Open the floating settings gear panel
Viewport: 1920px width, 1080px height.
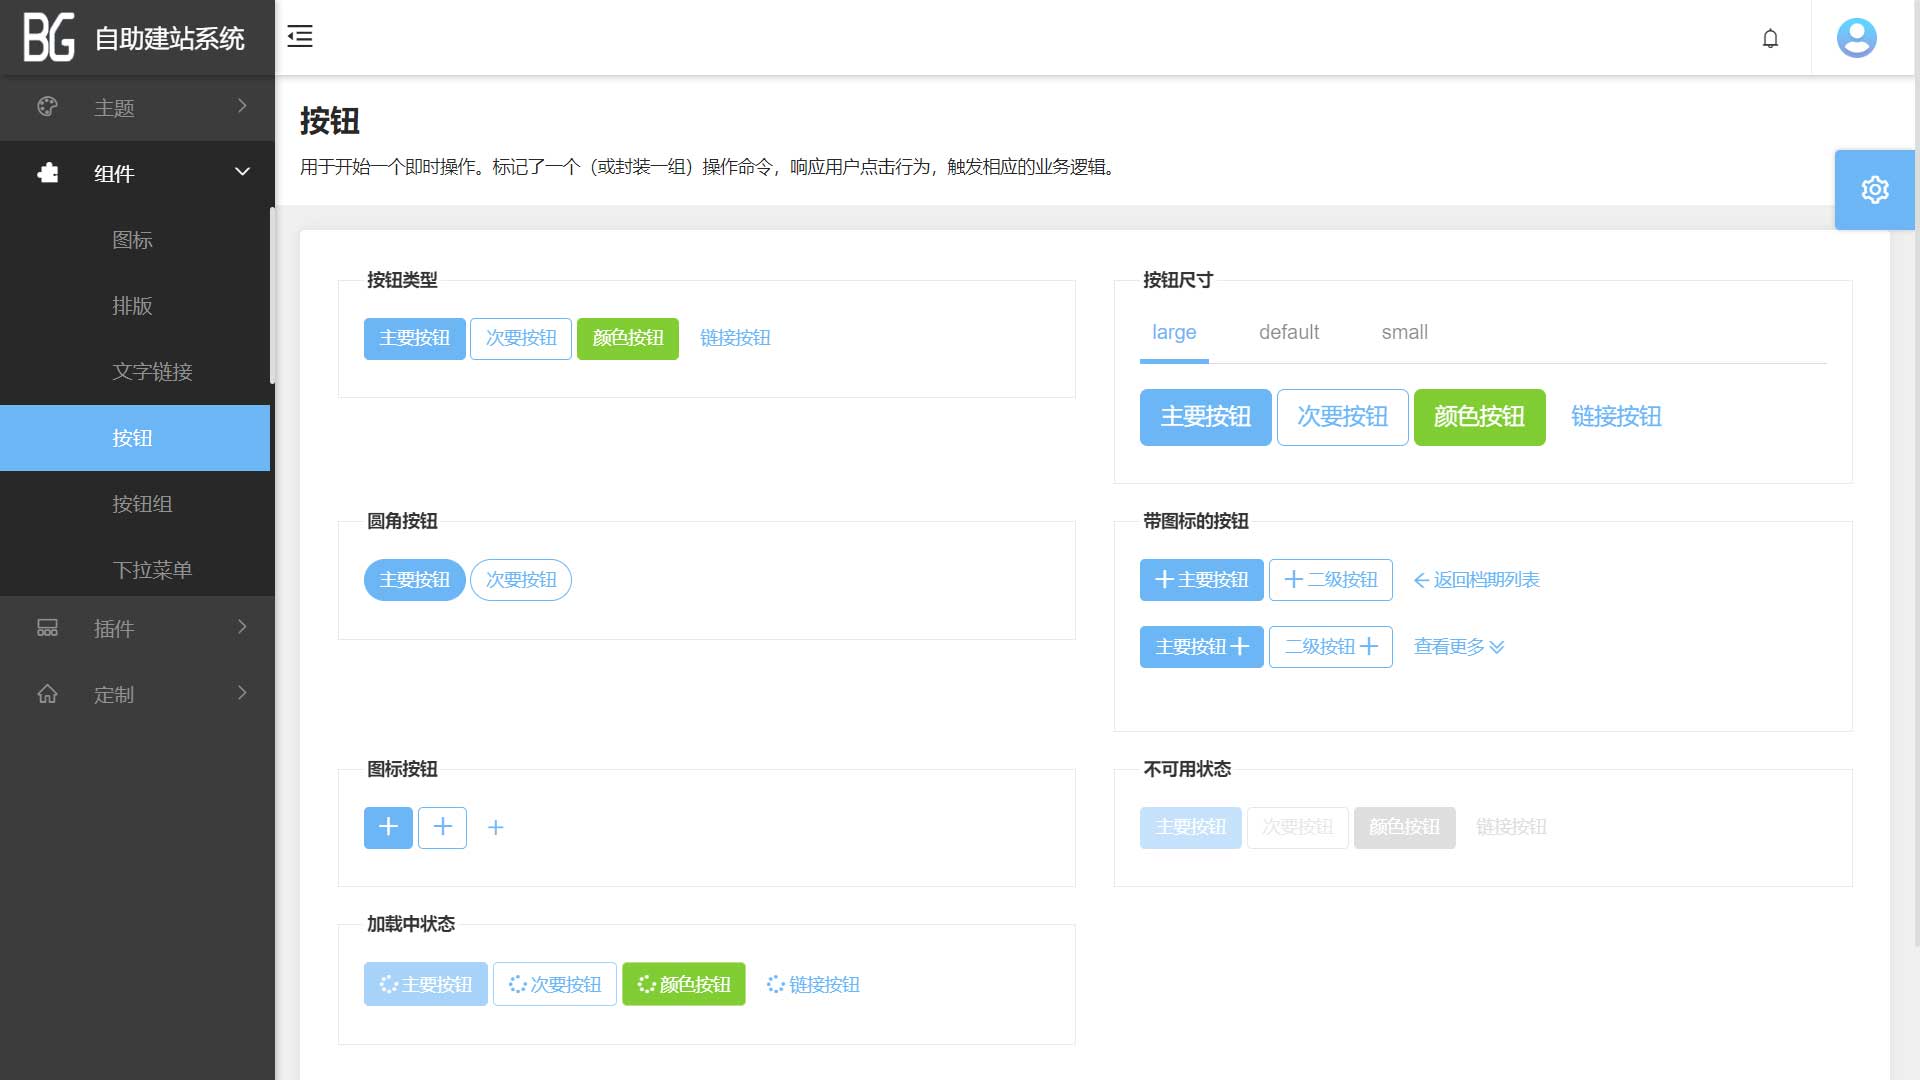click(x=1874, y=190)
